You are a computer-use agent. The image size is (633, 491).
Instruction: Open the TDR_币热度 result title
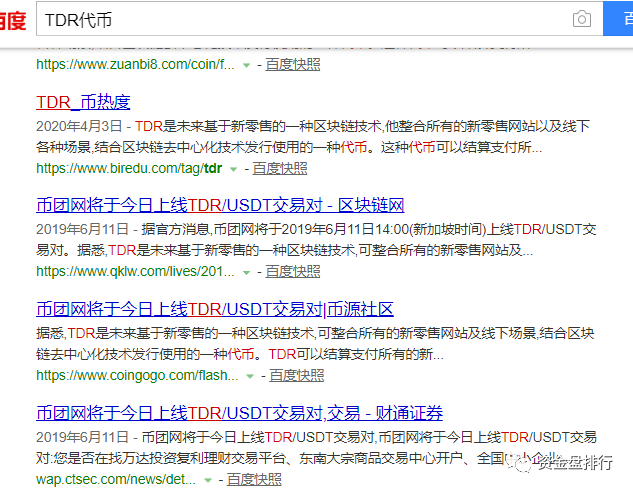(83, 102)
